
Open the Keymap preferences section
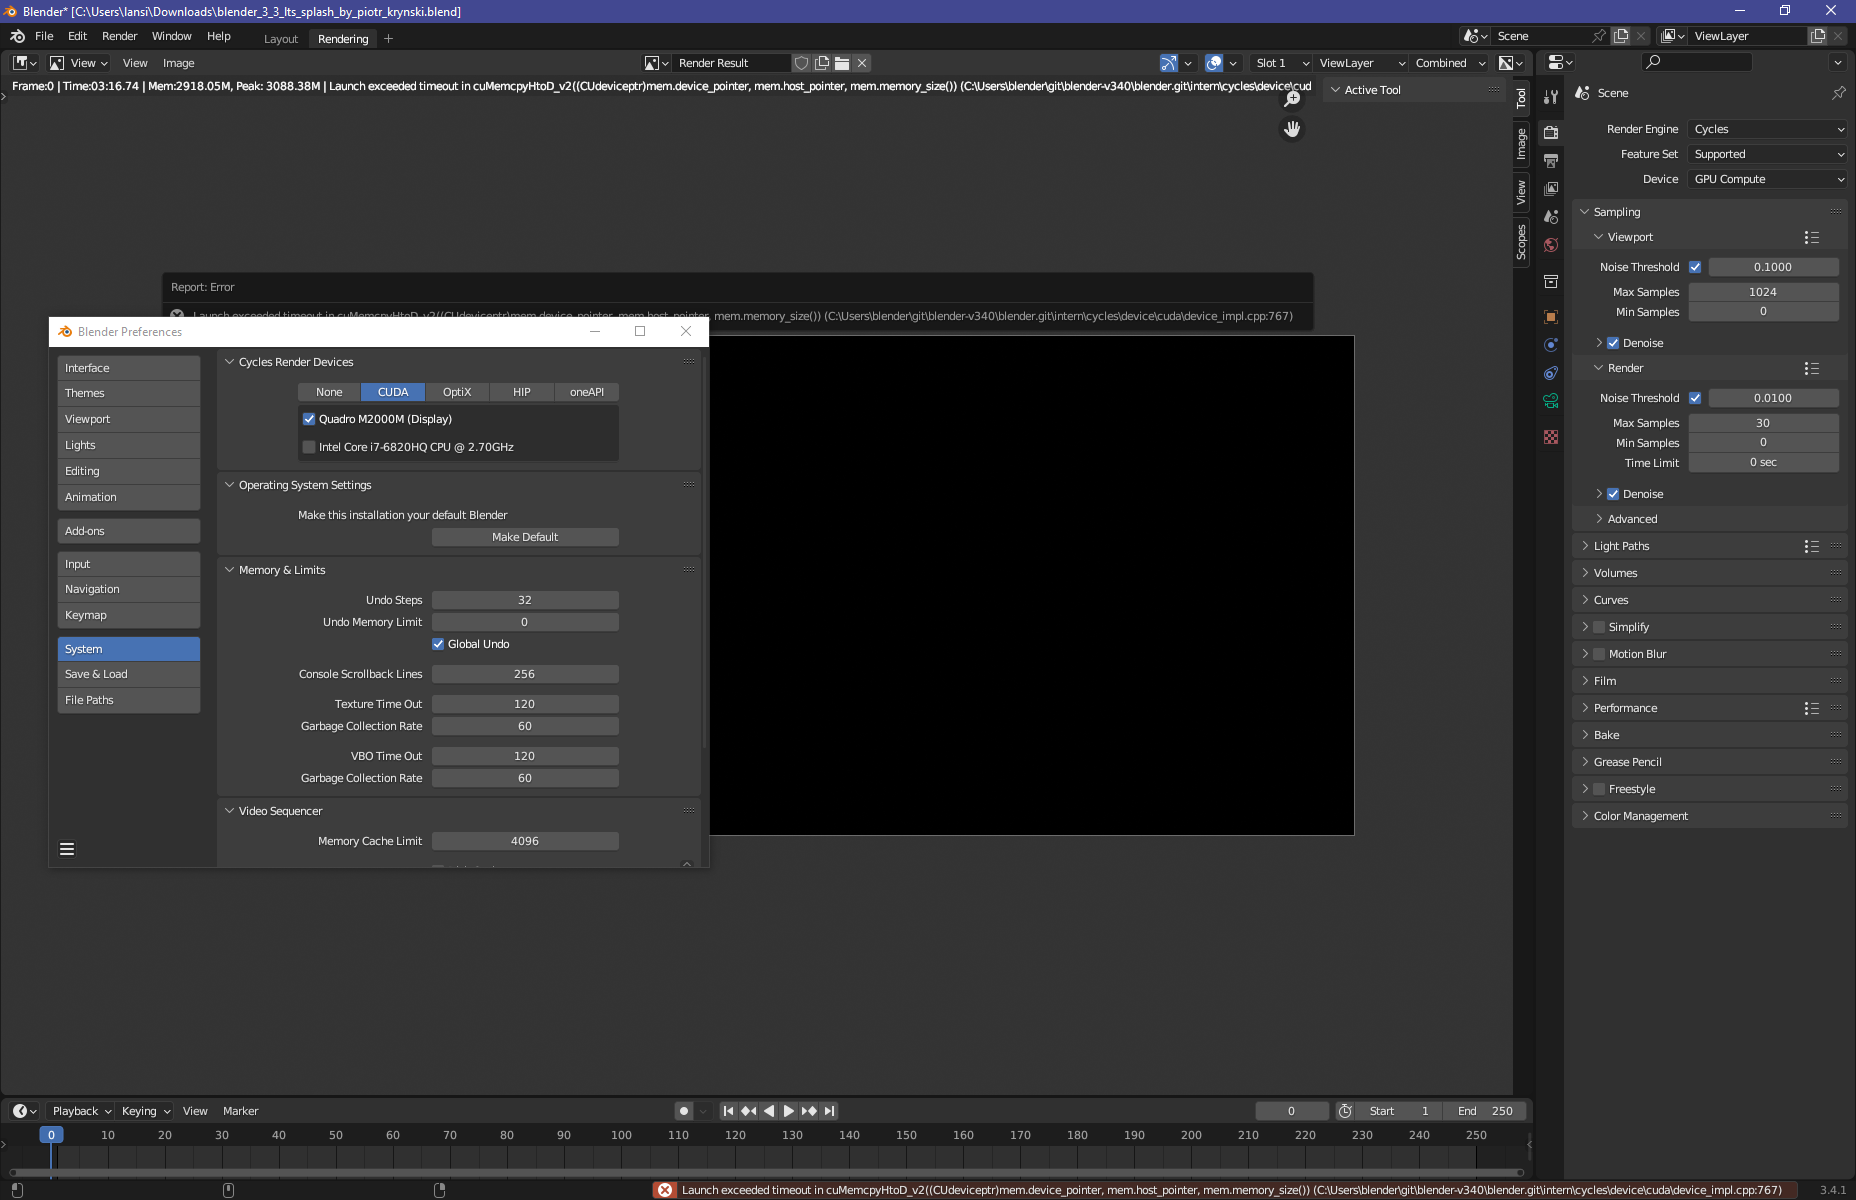(128, 615)
